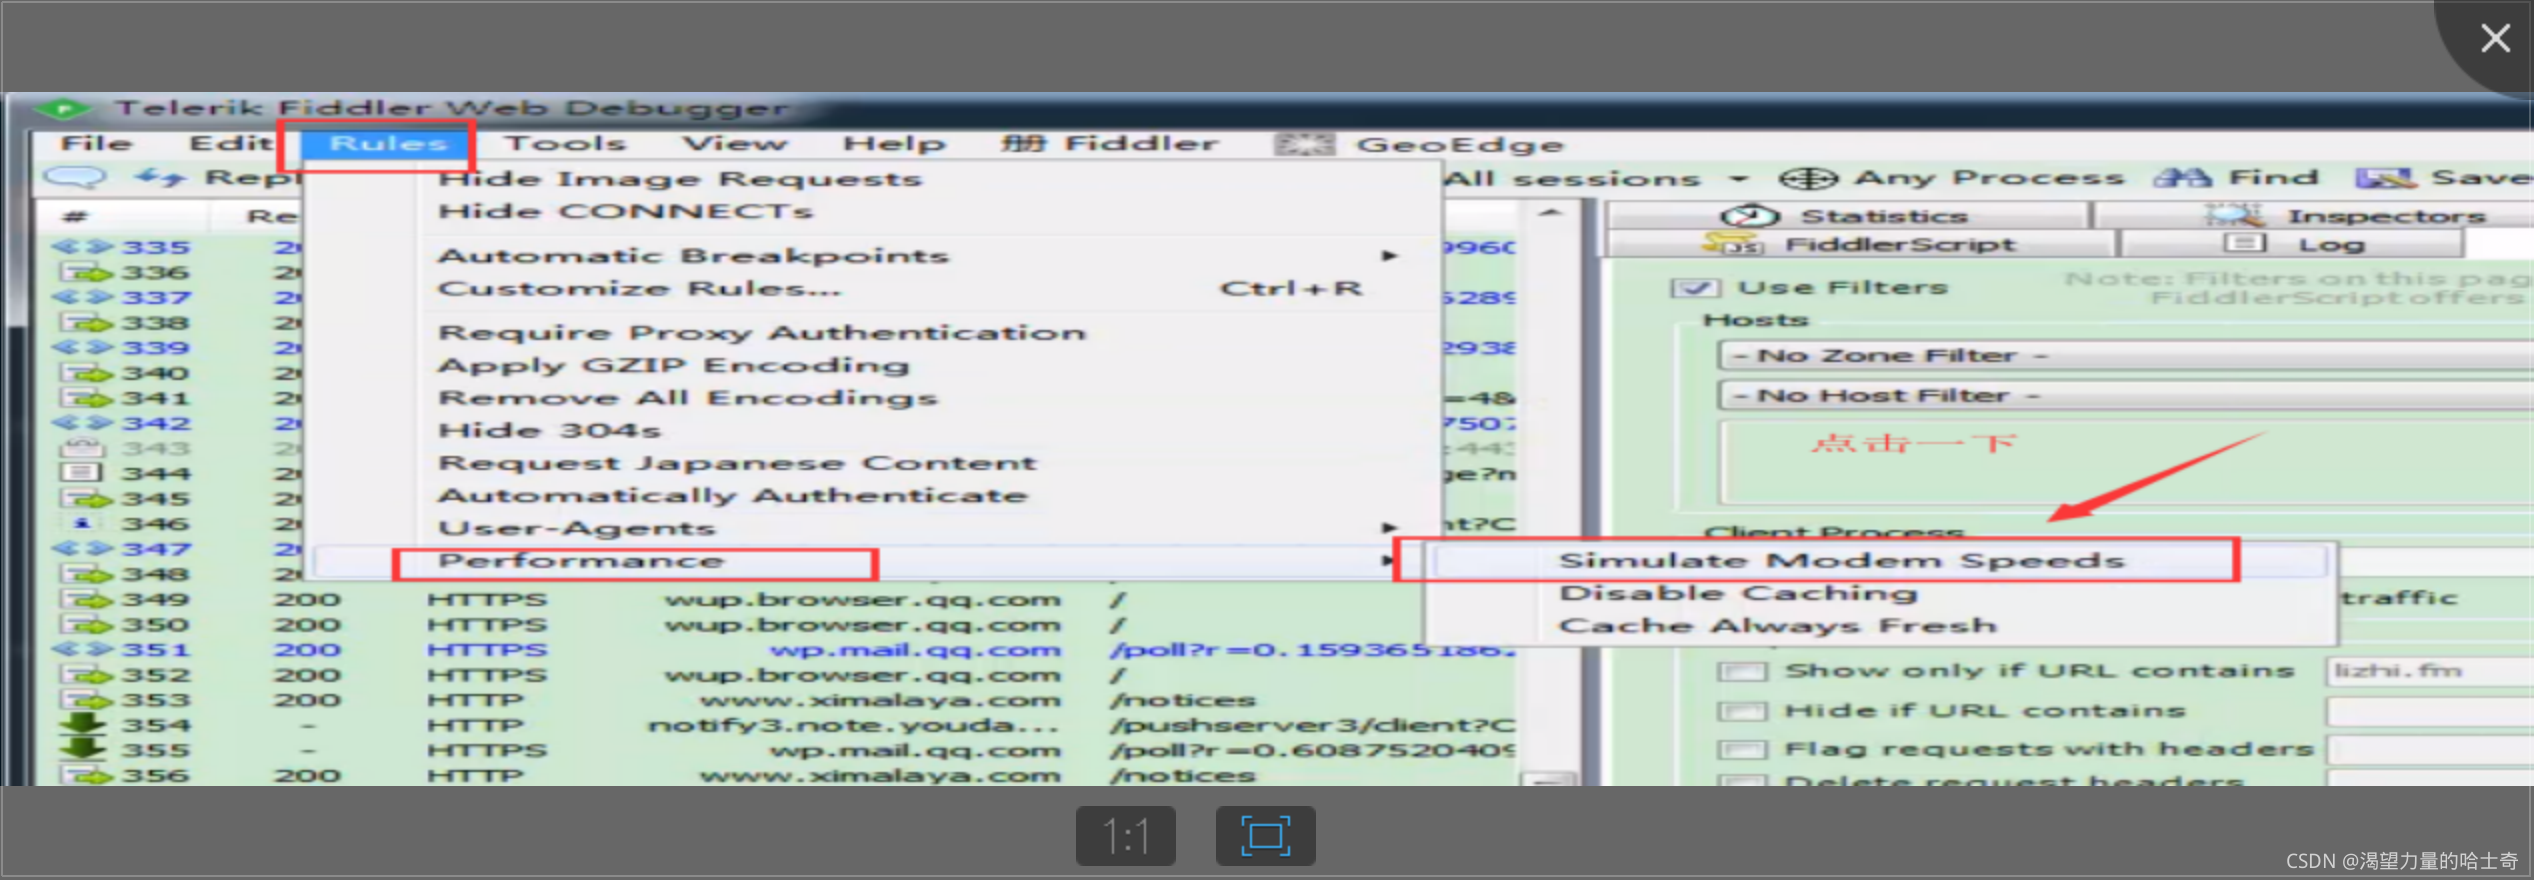The image size is (2534, 880).
Task: Enable Flag requests with headers
Action: tap(1742, 750)
